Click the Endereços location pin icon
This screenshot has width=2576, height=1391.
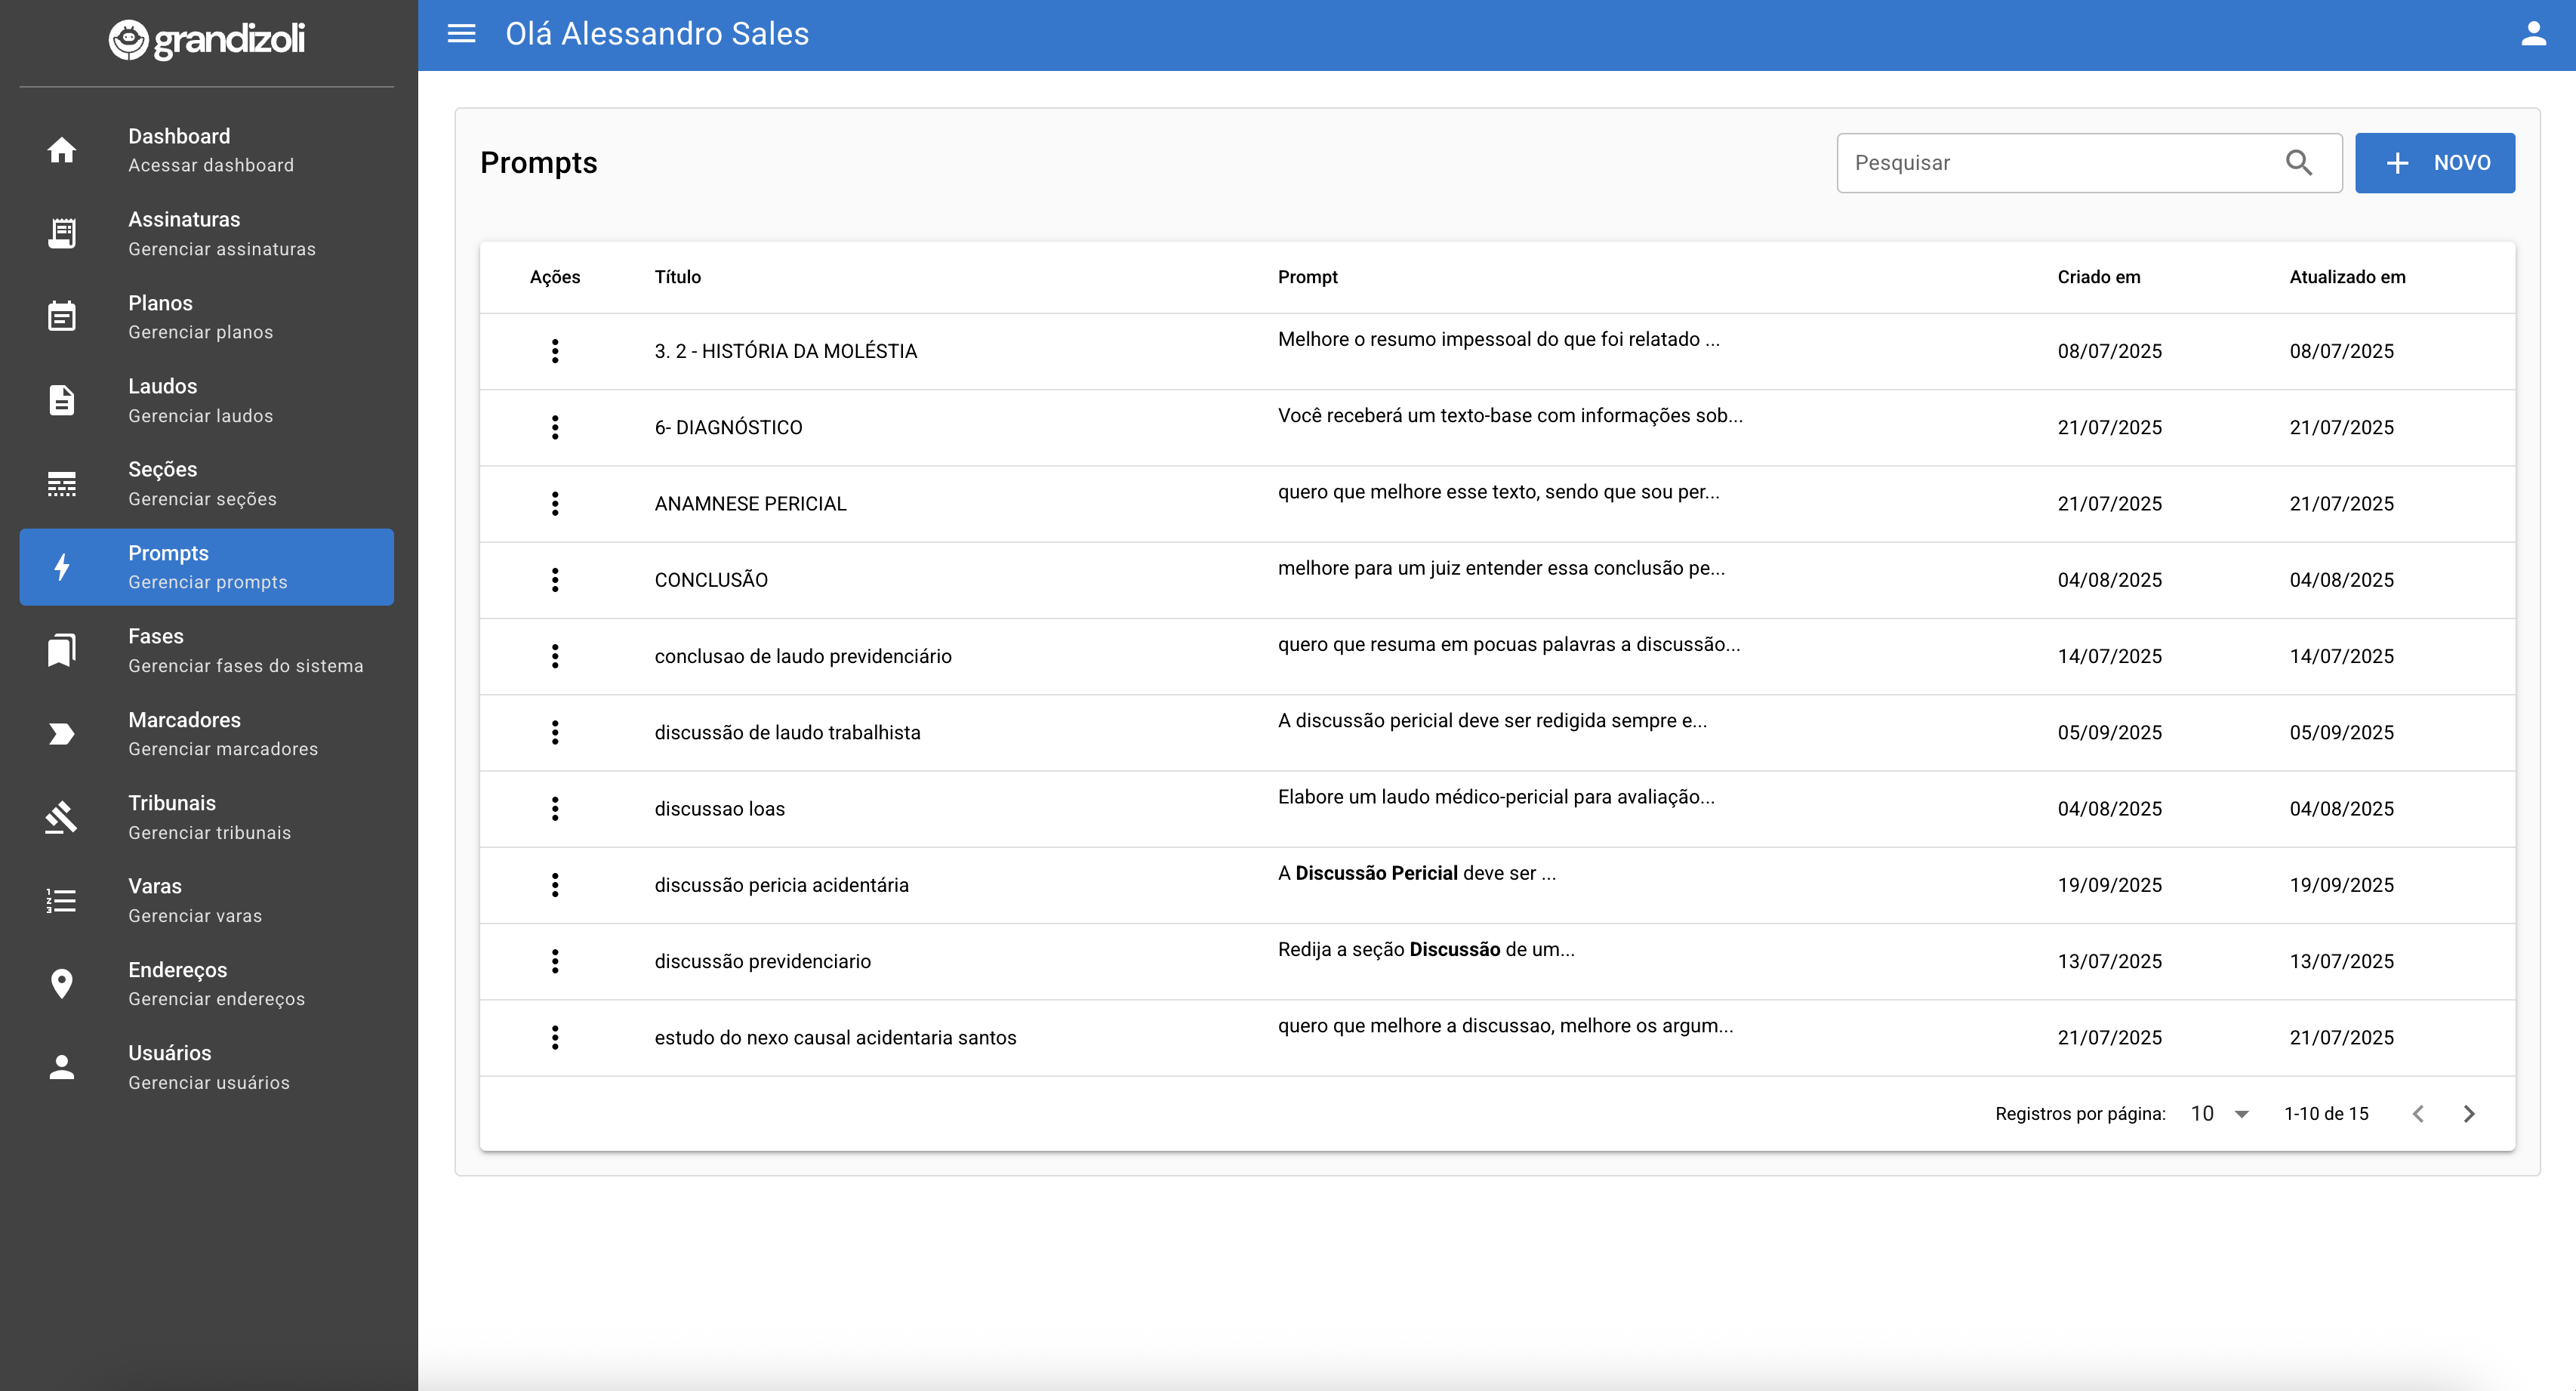61,984
